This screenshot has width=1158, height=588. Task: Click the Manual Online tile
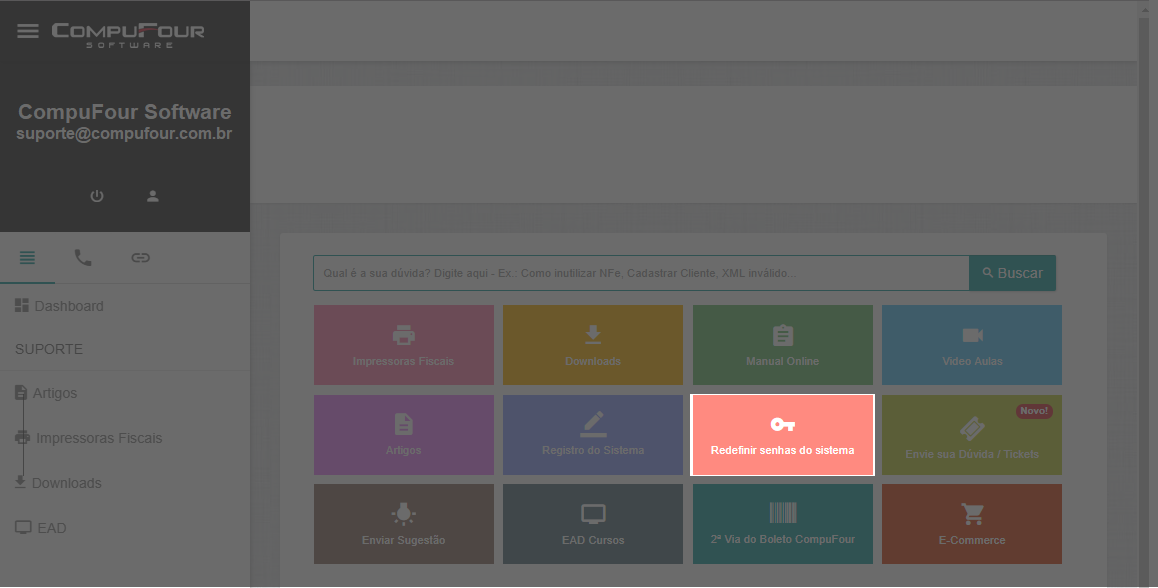click(782, 345)
